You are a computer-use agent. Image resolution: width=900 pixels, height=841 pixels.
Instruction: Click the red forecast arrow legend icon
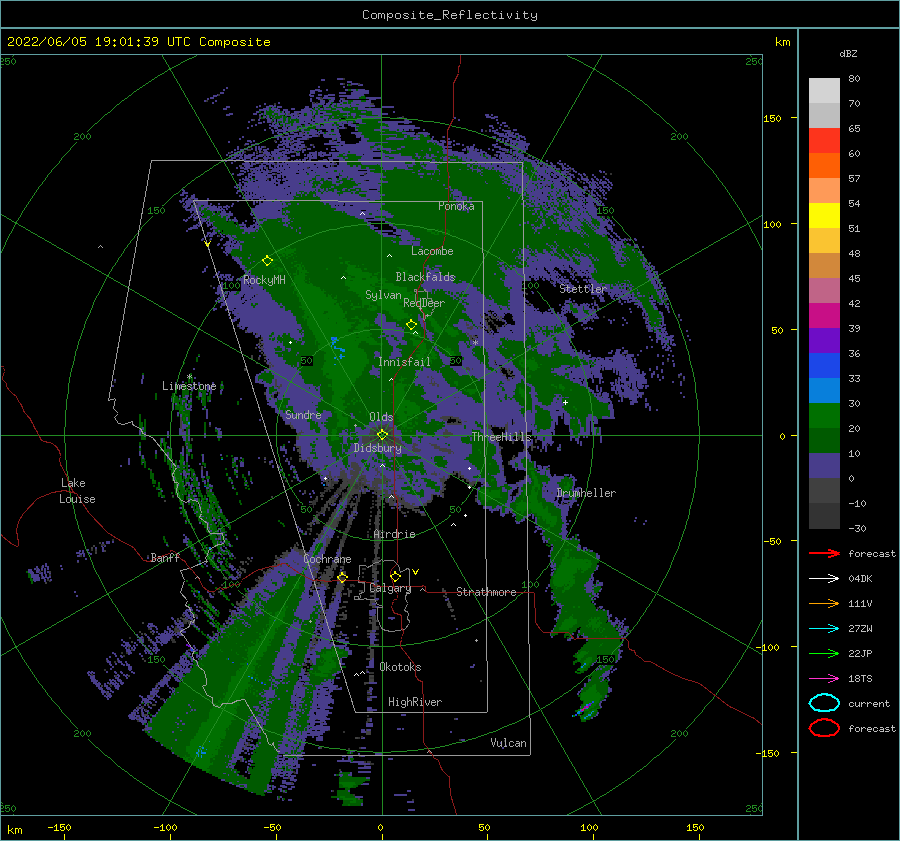point(824,553)
